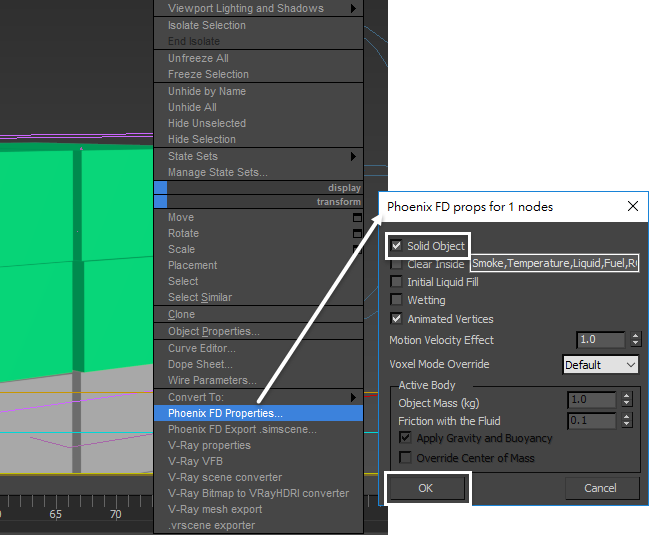Viewport: 661px width, 535px height.
Task: Expand Viewport Lighting and Shadows submenu
Action: (x=353, y=8)
